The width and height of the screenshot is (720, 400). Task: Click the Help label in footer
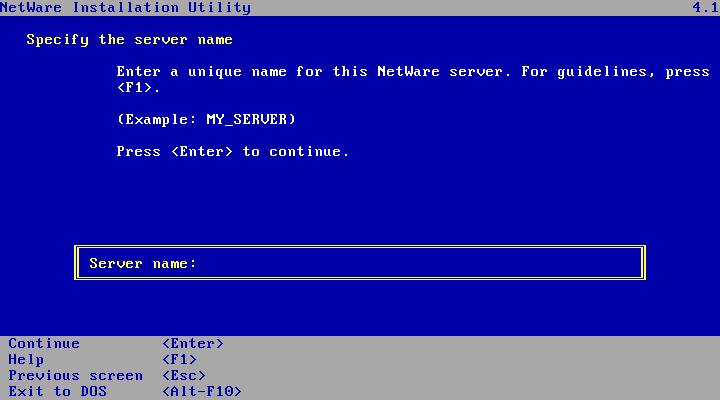pos(26,360)
